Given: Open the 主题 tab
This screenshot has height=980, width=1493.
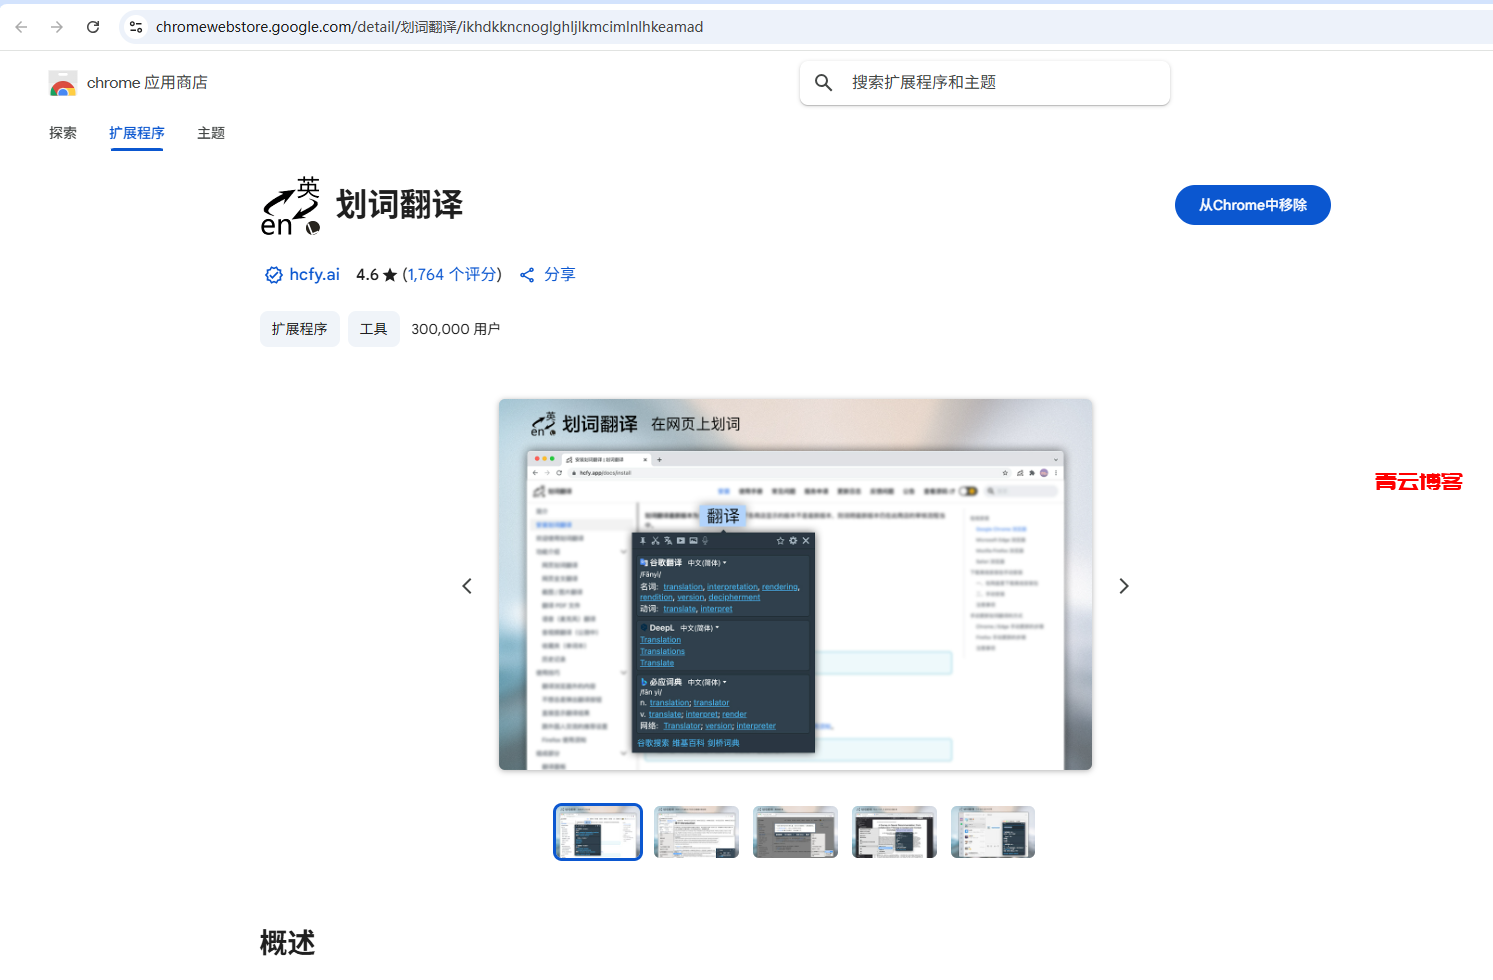Looking at the screenshot, I should tap(211, 133).
